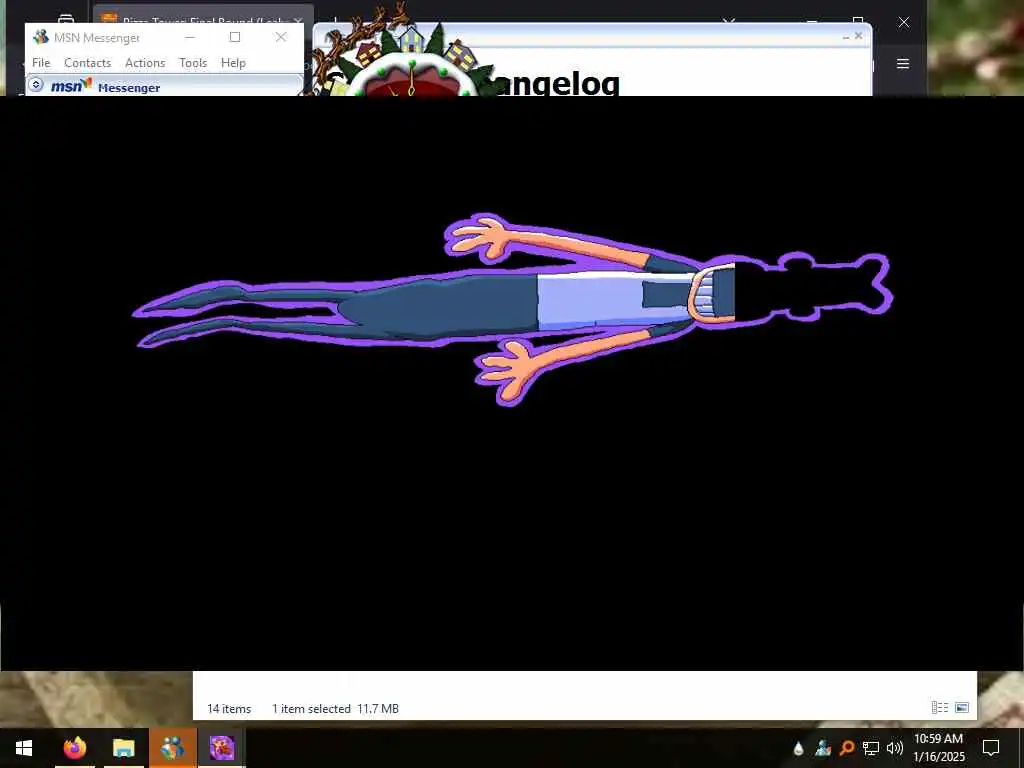Expand the round chevron beside msn Messenger logo
Image resolution: width=1024 pixels, height=768 pixels.
pyautogui.click(x=37, y=85)
